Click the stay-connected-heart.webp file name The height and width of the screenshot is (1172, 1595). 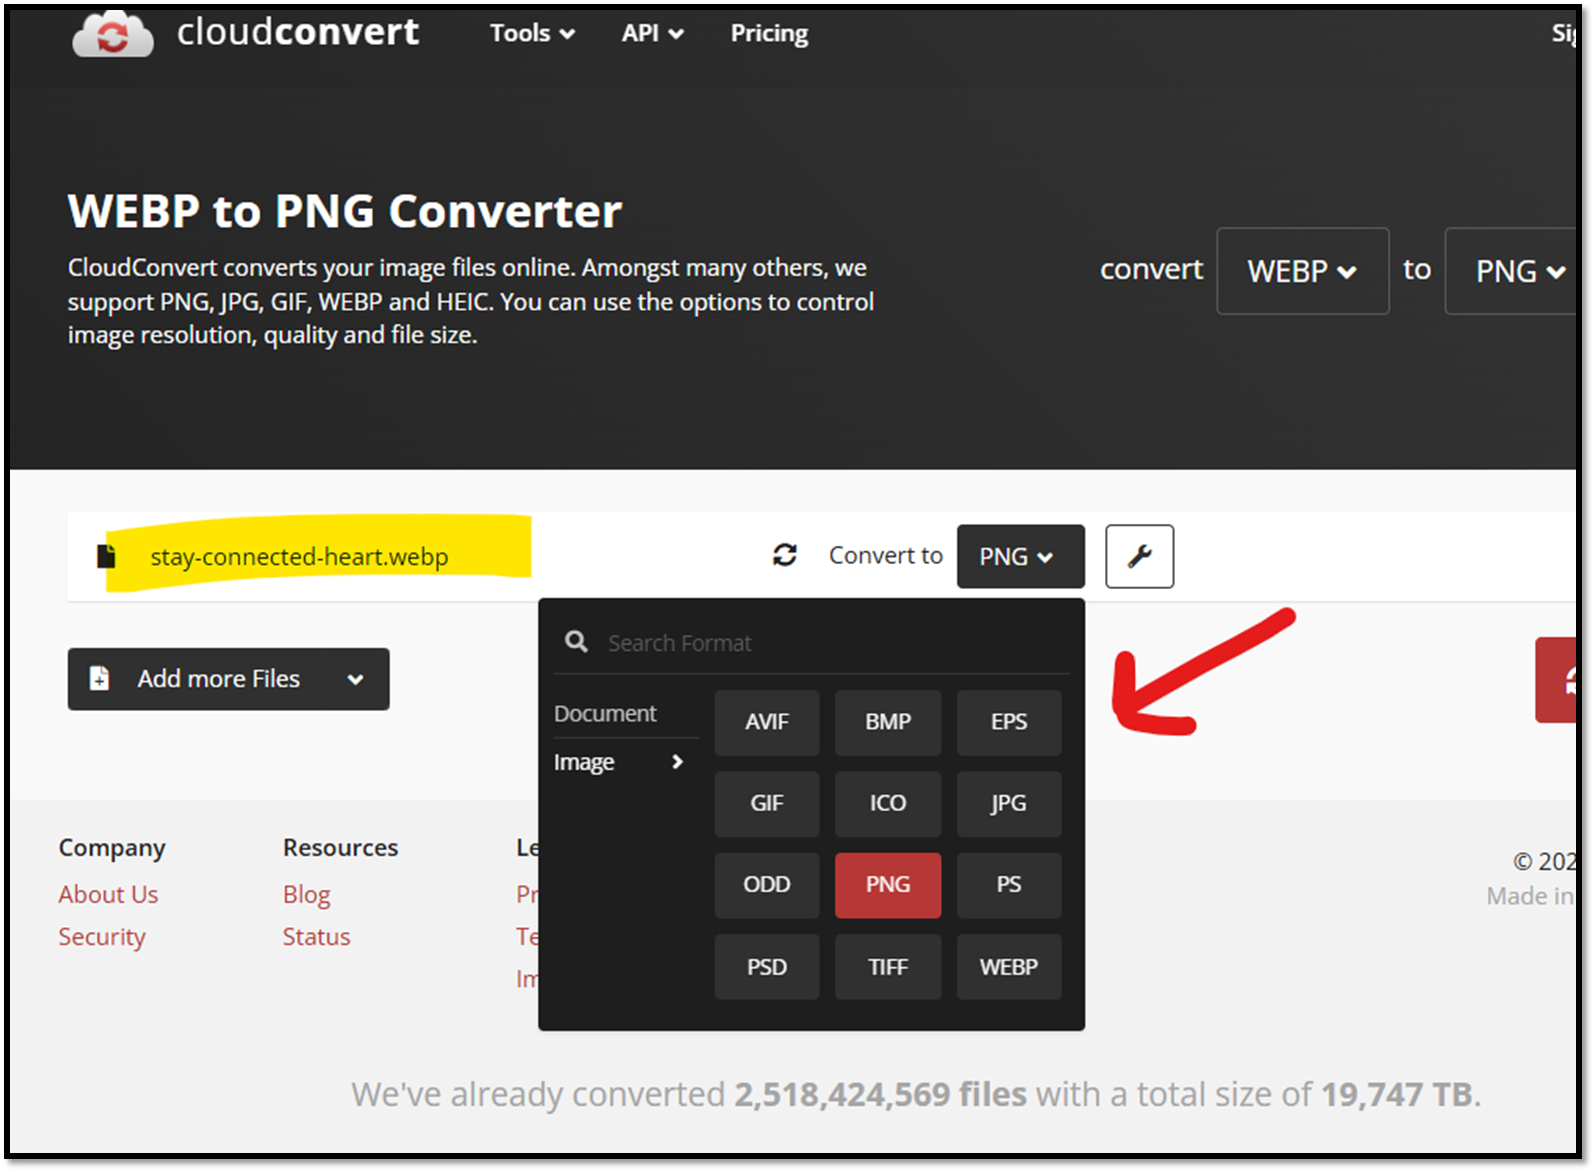coord(299,557)
